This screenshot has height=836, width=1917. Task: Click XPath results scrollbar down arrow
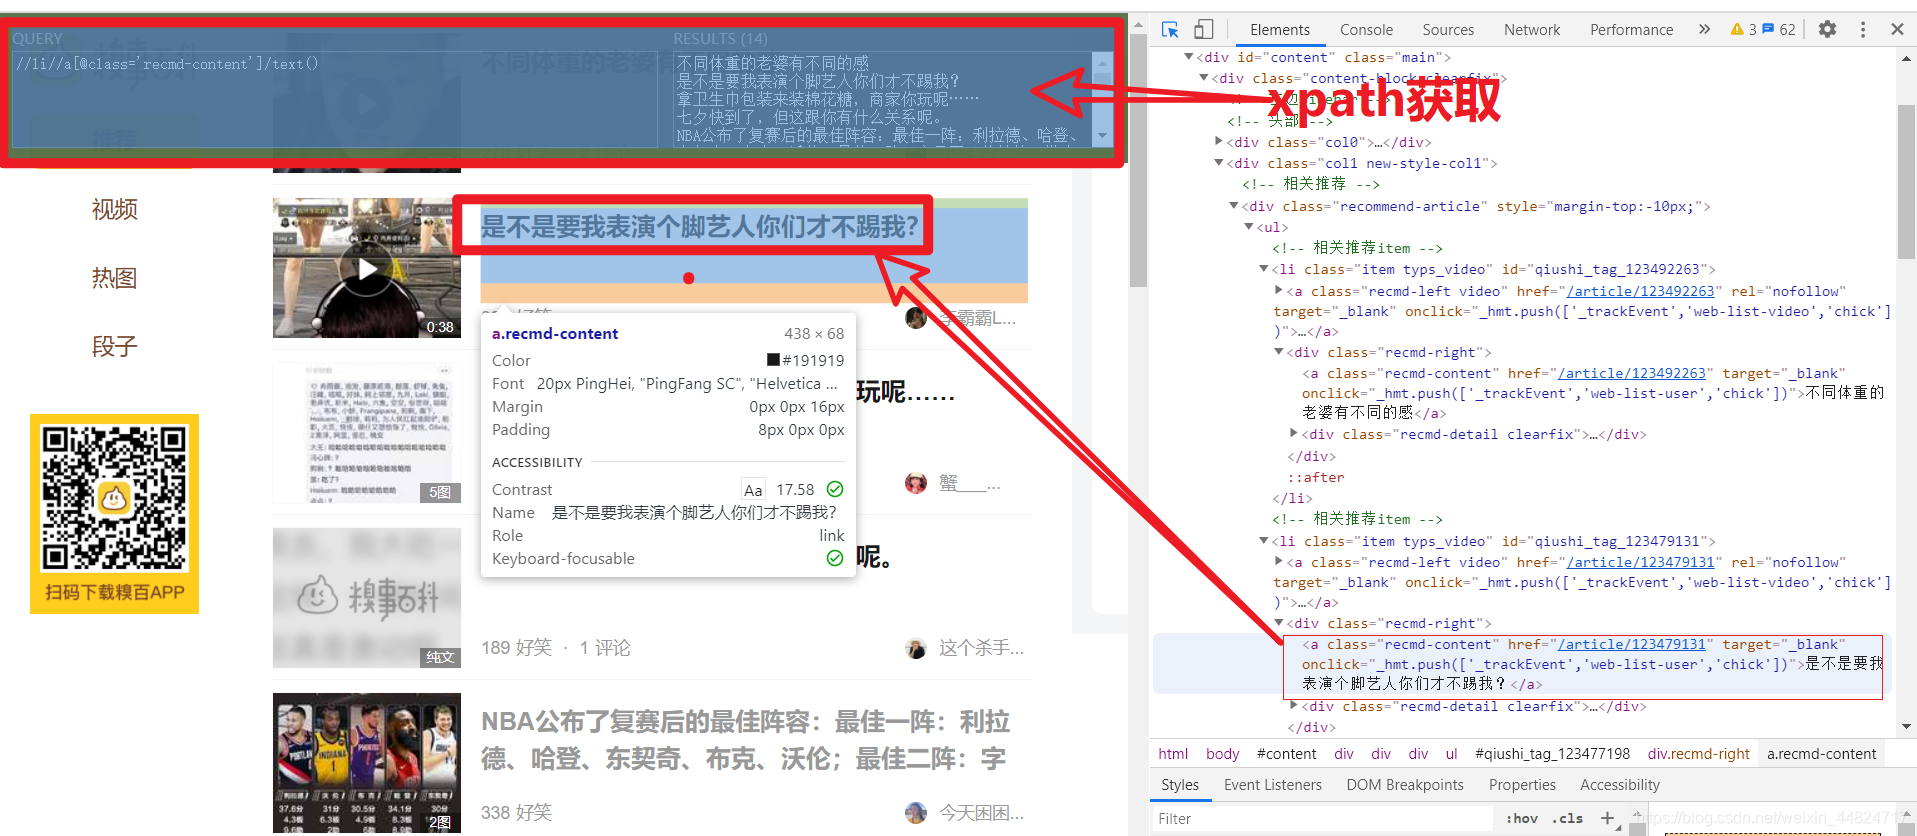click(1102, 136)
